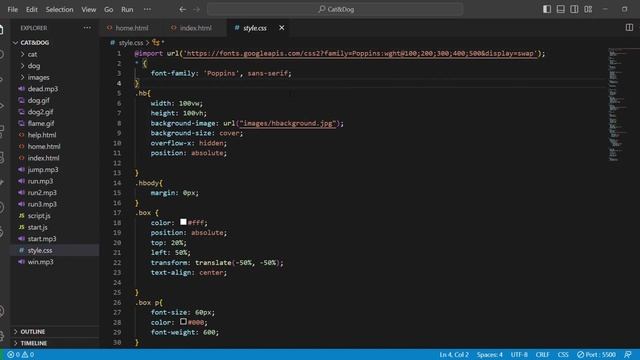Click Ln 4, Col 2 status
640x360 pixels.
[x=454, y=355]
